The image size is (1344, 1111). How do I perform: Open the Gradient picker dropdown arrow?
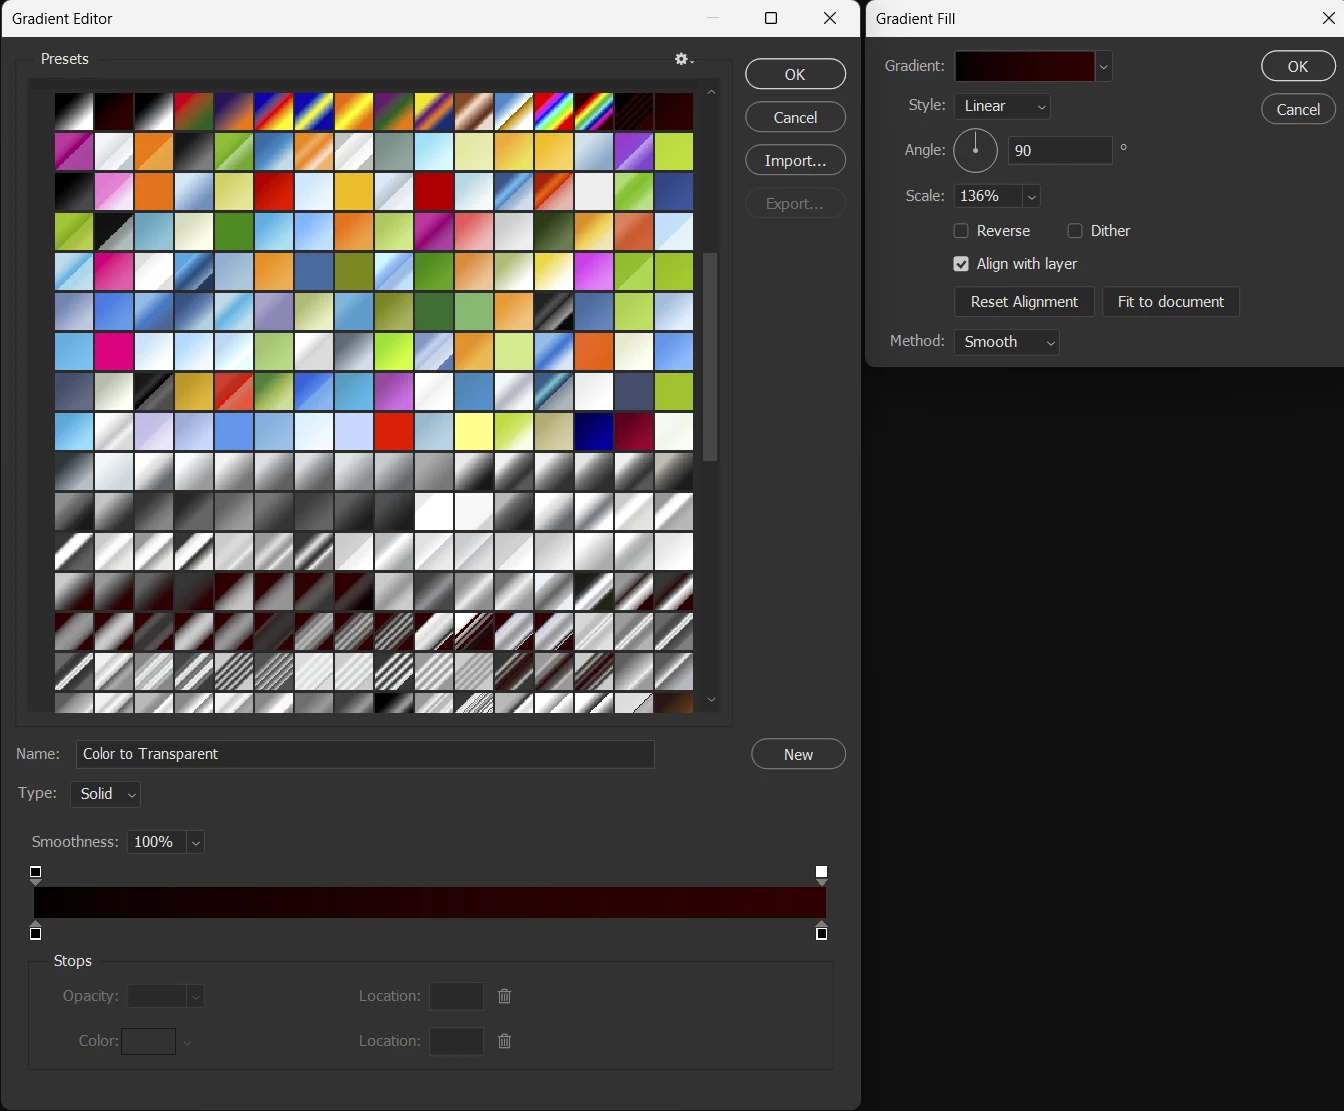coord(1104,67)
